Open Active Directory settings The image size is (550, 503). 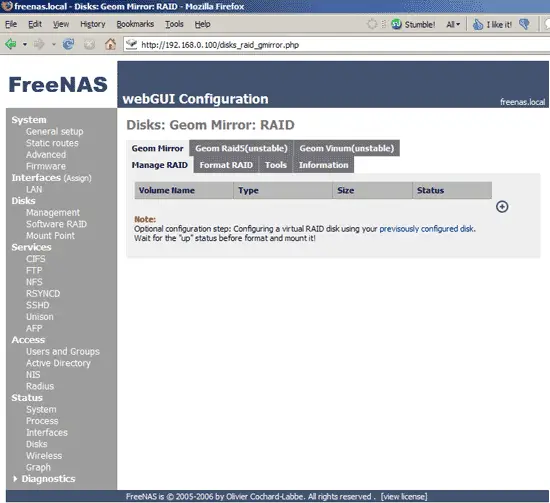pos(58,363)
